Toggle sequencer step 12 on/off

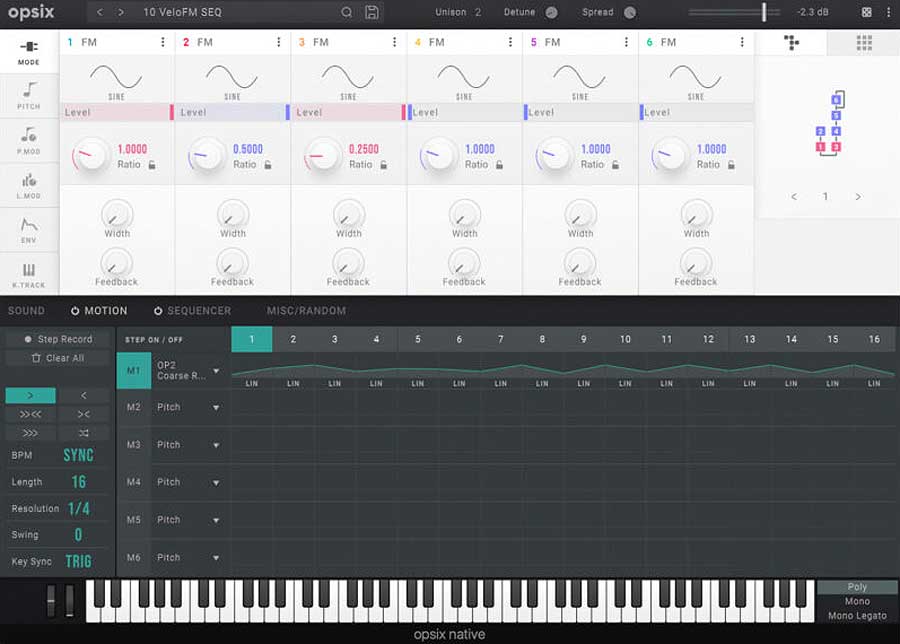click(x=708, y=339)
